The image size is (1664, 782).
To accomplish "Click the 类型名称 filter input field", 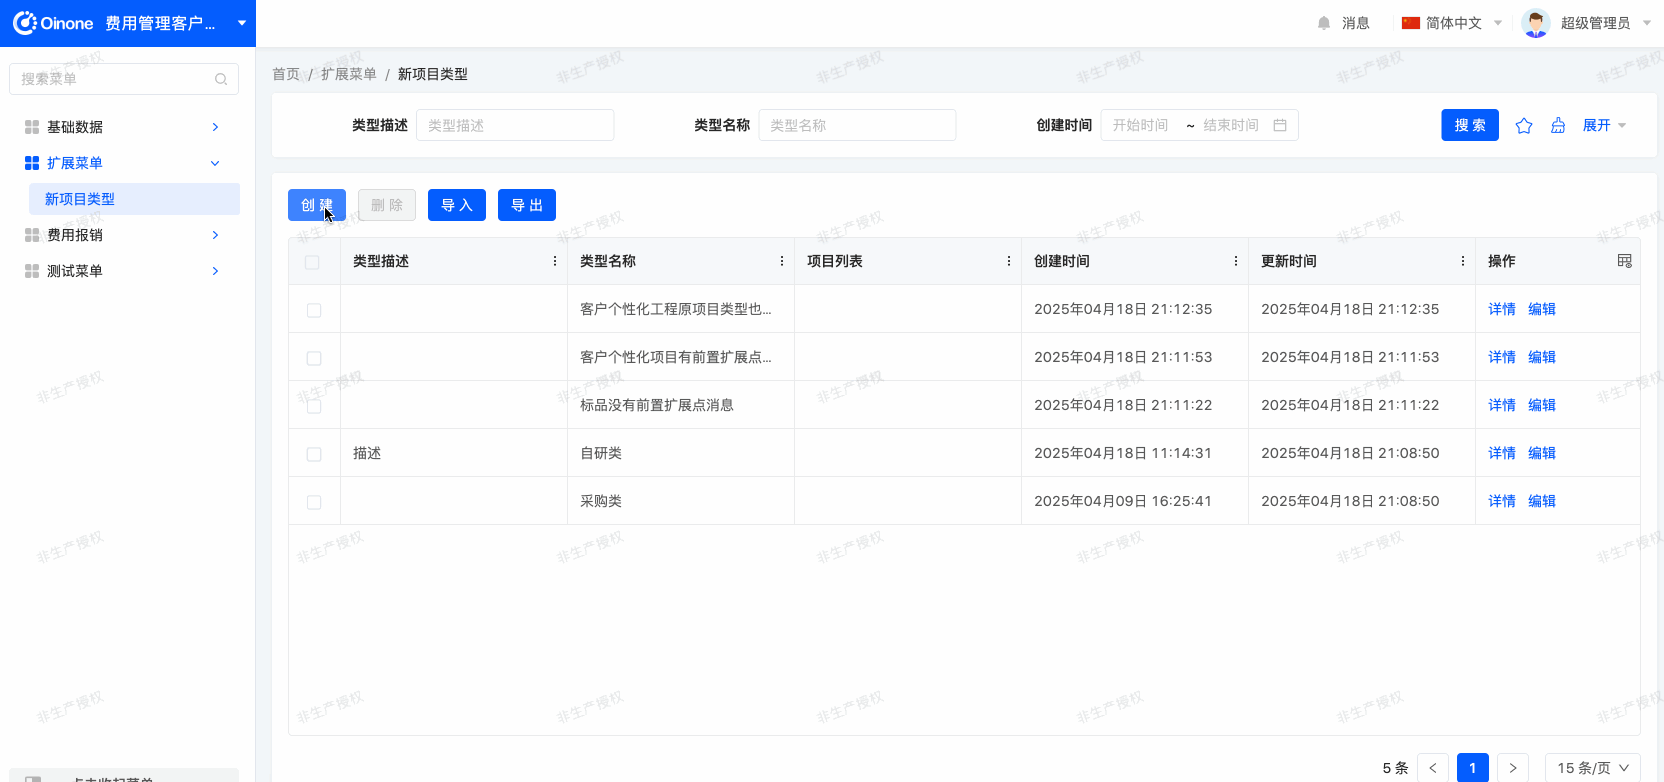I will tap(857, 125).
